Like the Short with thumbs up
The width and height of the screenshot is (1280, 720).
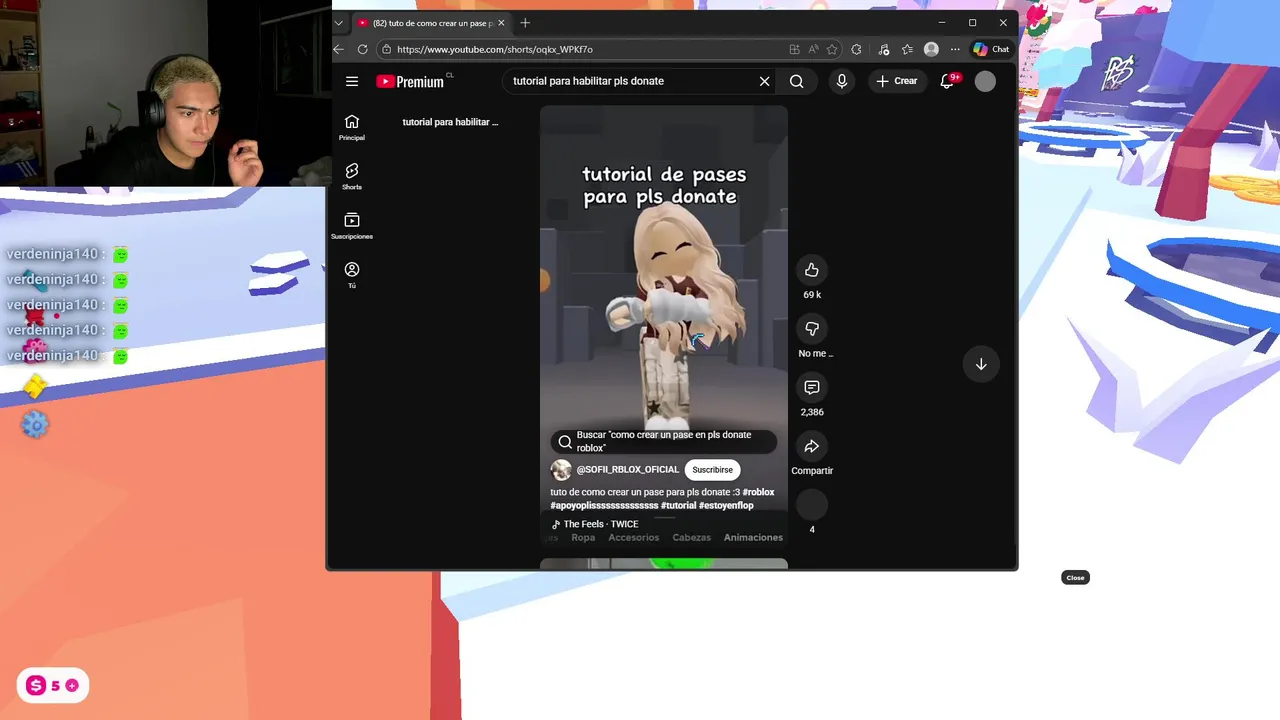[x=812, y=269]
